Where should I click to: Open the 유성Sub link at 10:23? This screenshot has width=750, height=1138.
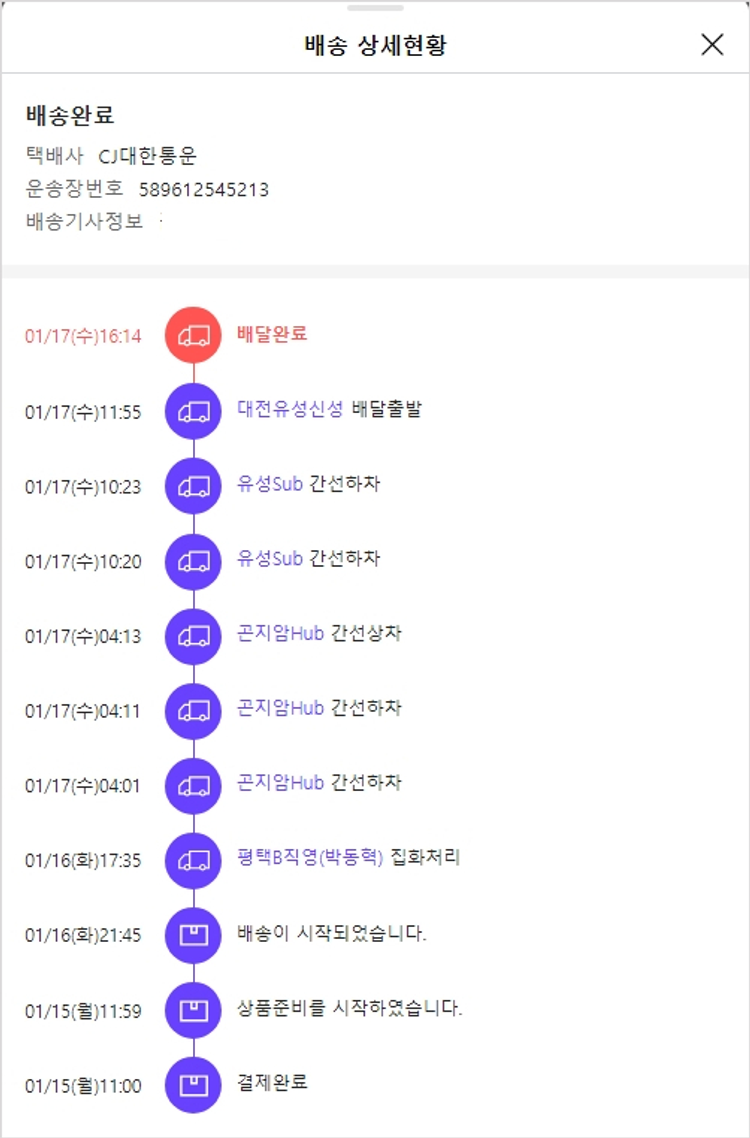pyautogui.click(x=270, y=484)
